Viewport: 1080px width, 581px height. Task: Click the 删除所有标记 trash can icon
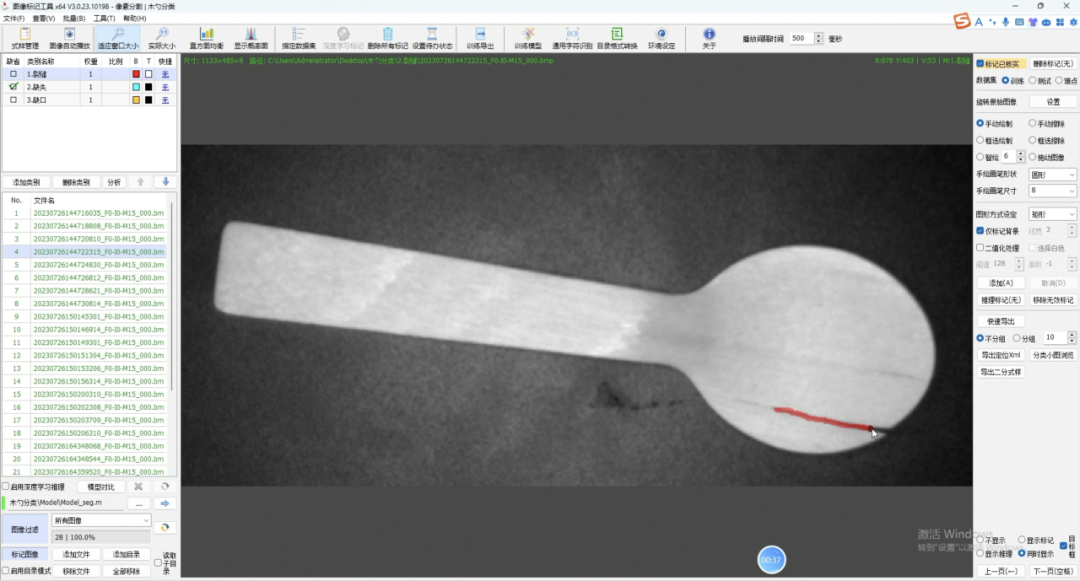pos(388,34)
